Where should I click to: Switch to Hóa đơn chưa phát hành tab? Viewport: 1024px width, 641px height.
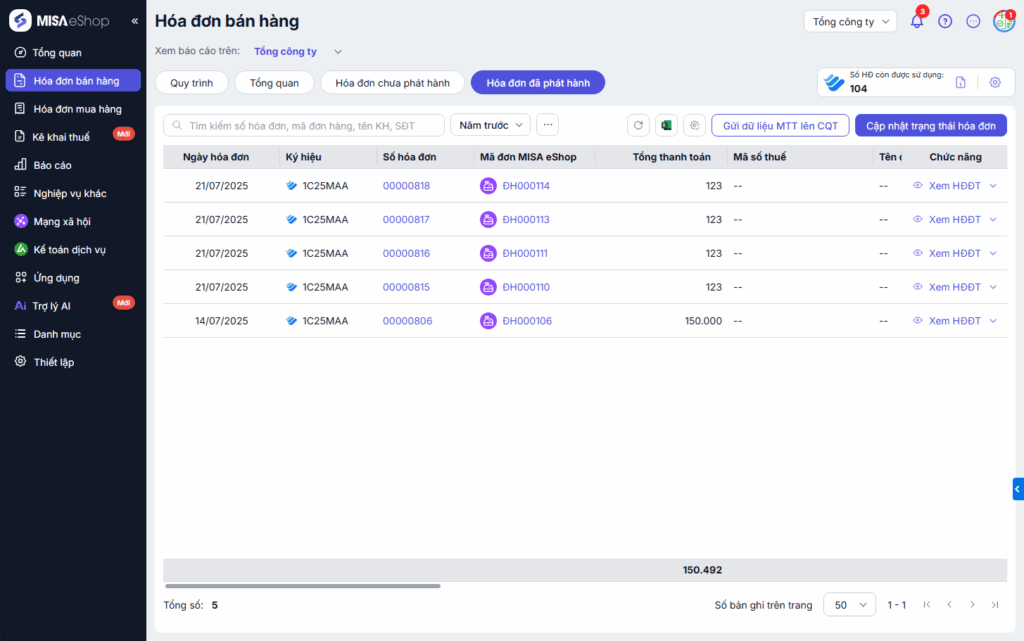[x=399, y=83]
